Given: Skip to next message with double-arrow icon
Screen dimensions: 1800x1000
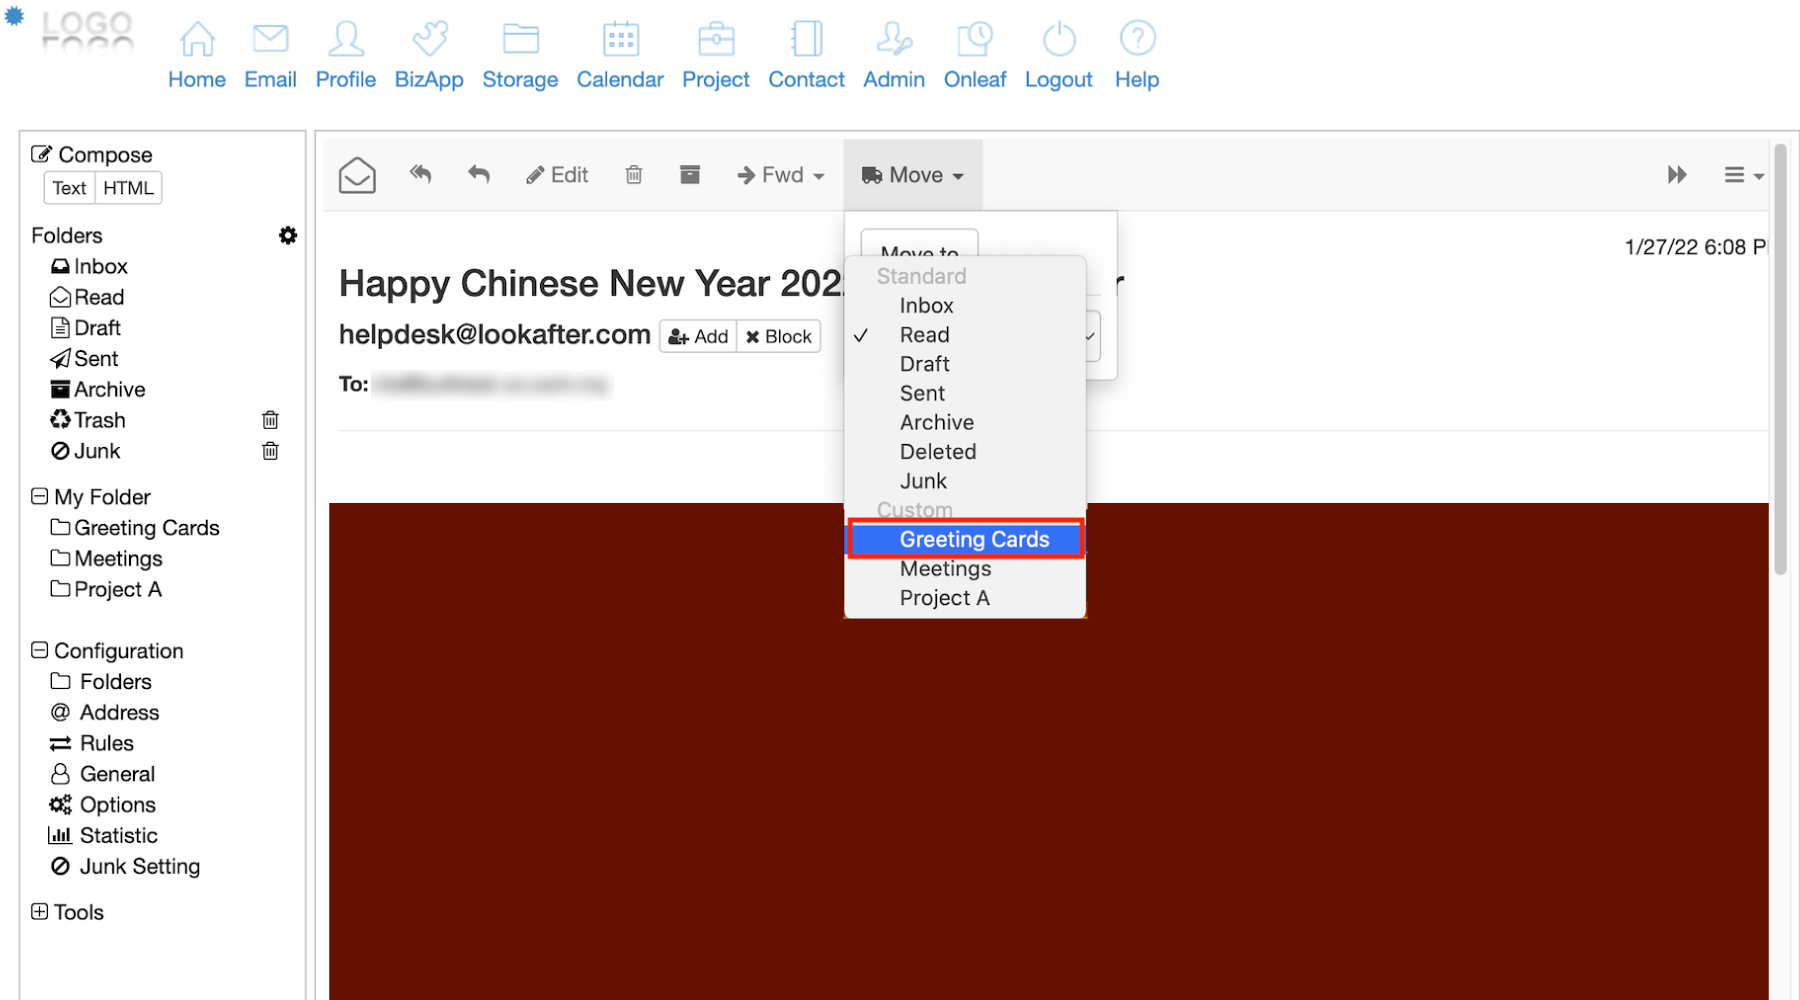Looking at the screenshot, I should (x=1677, y=175).
